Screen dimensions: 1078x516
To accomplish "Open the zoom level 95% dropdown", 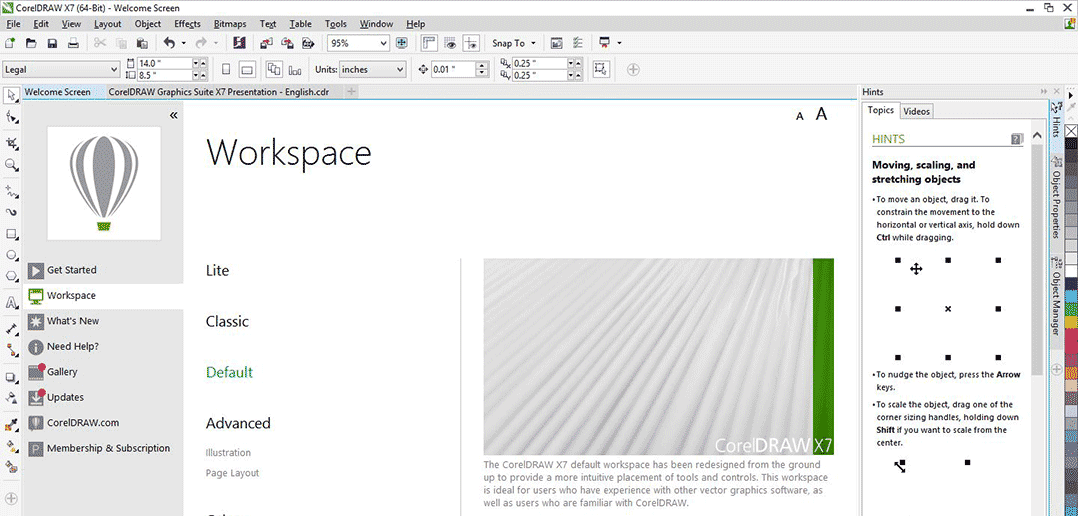I will click(x=384, y=43).
